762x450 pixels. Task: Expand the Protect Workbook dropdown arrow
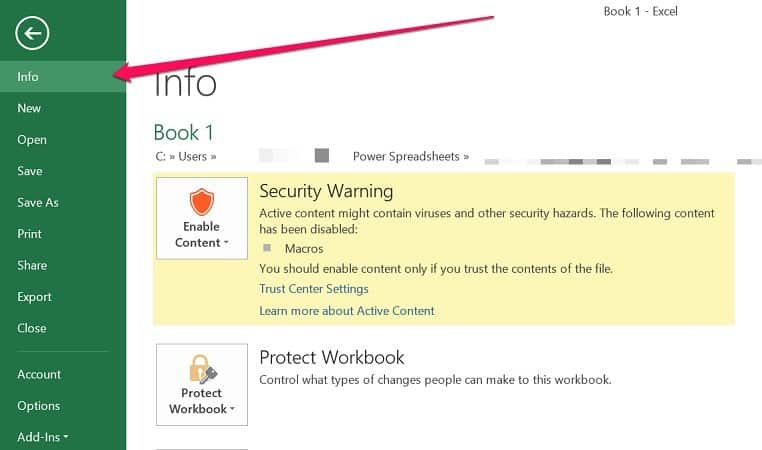(231, 409)
